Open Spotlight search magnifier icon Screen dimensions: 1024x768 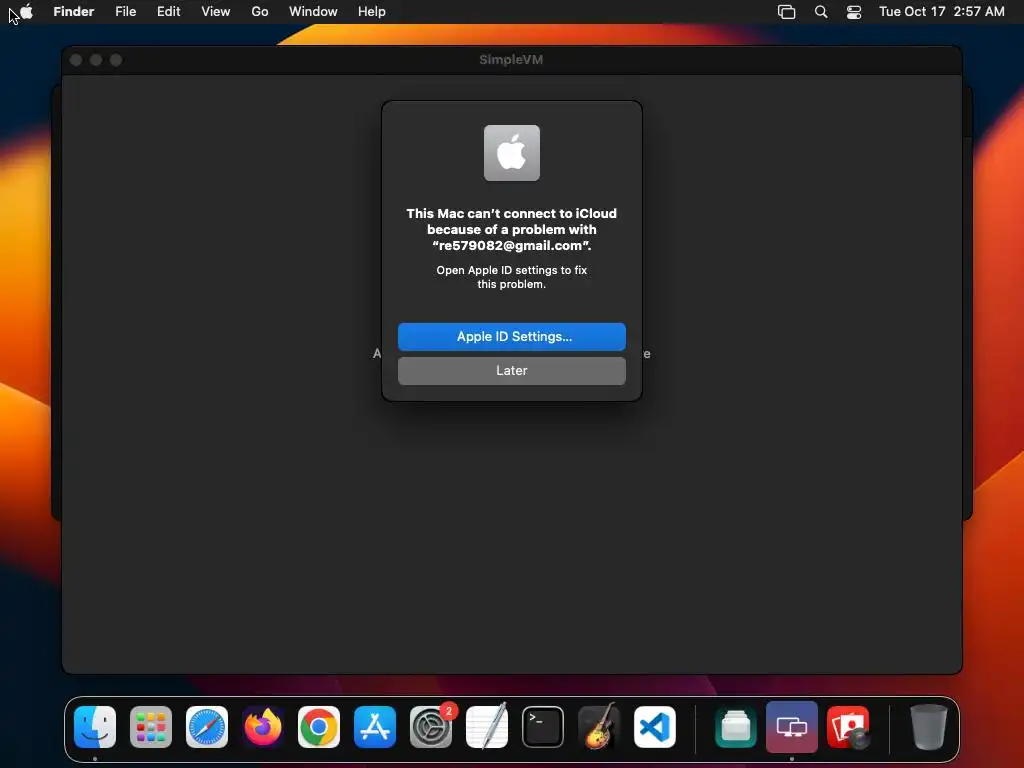pyautogui.click(x=821, y=12)
